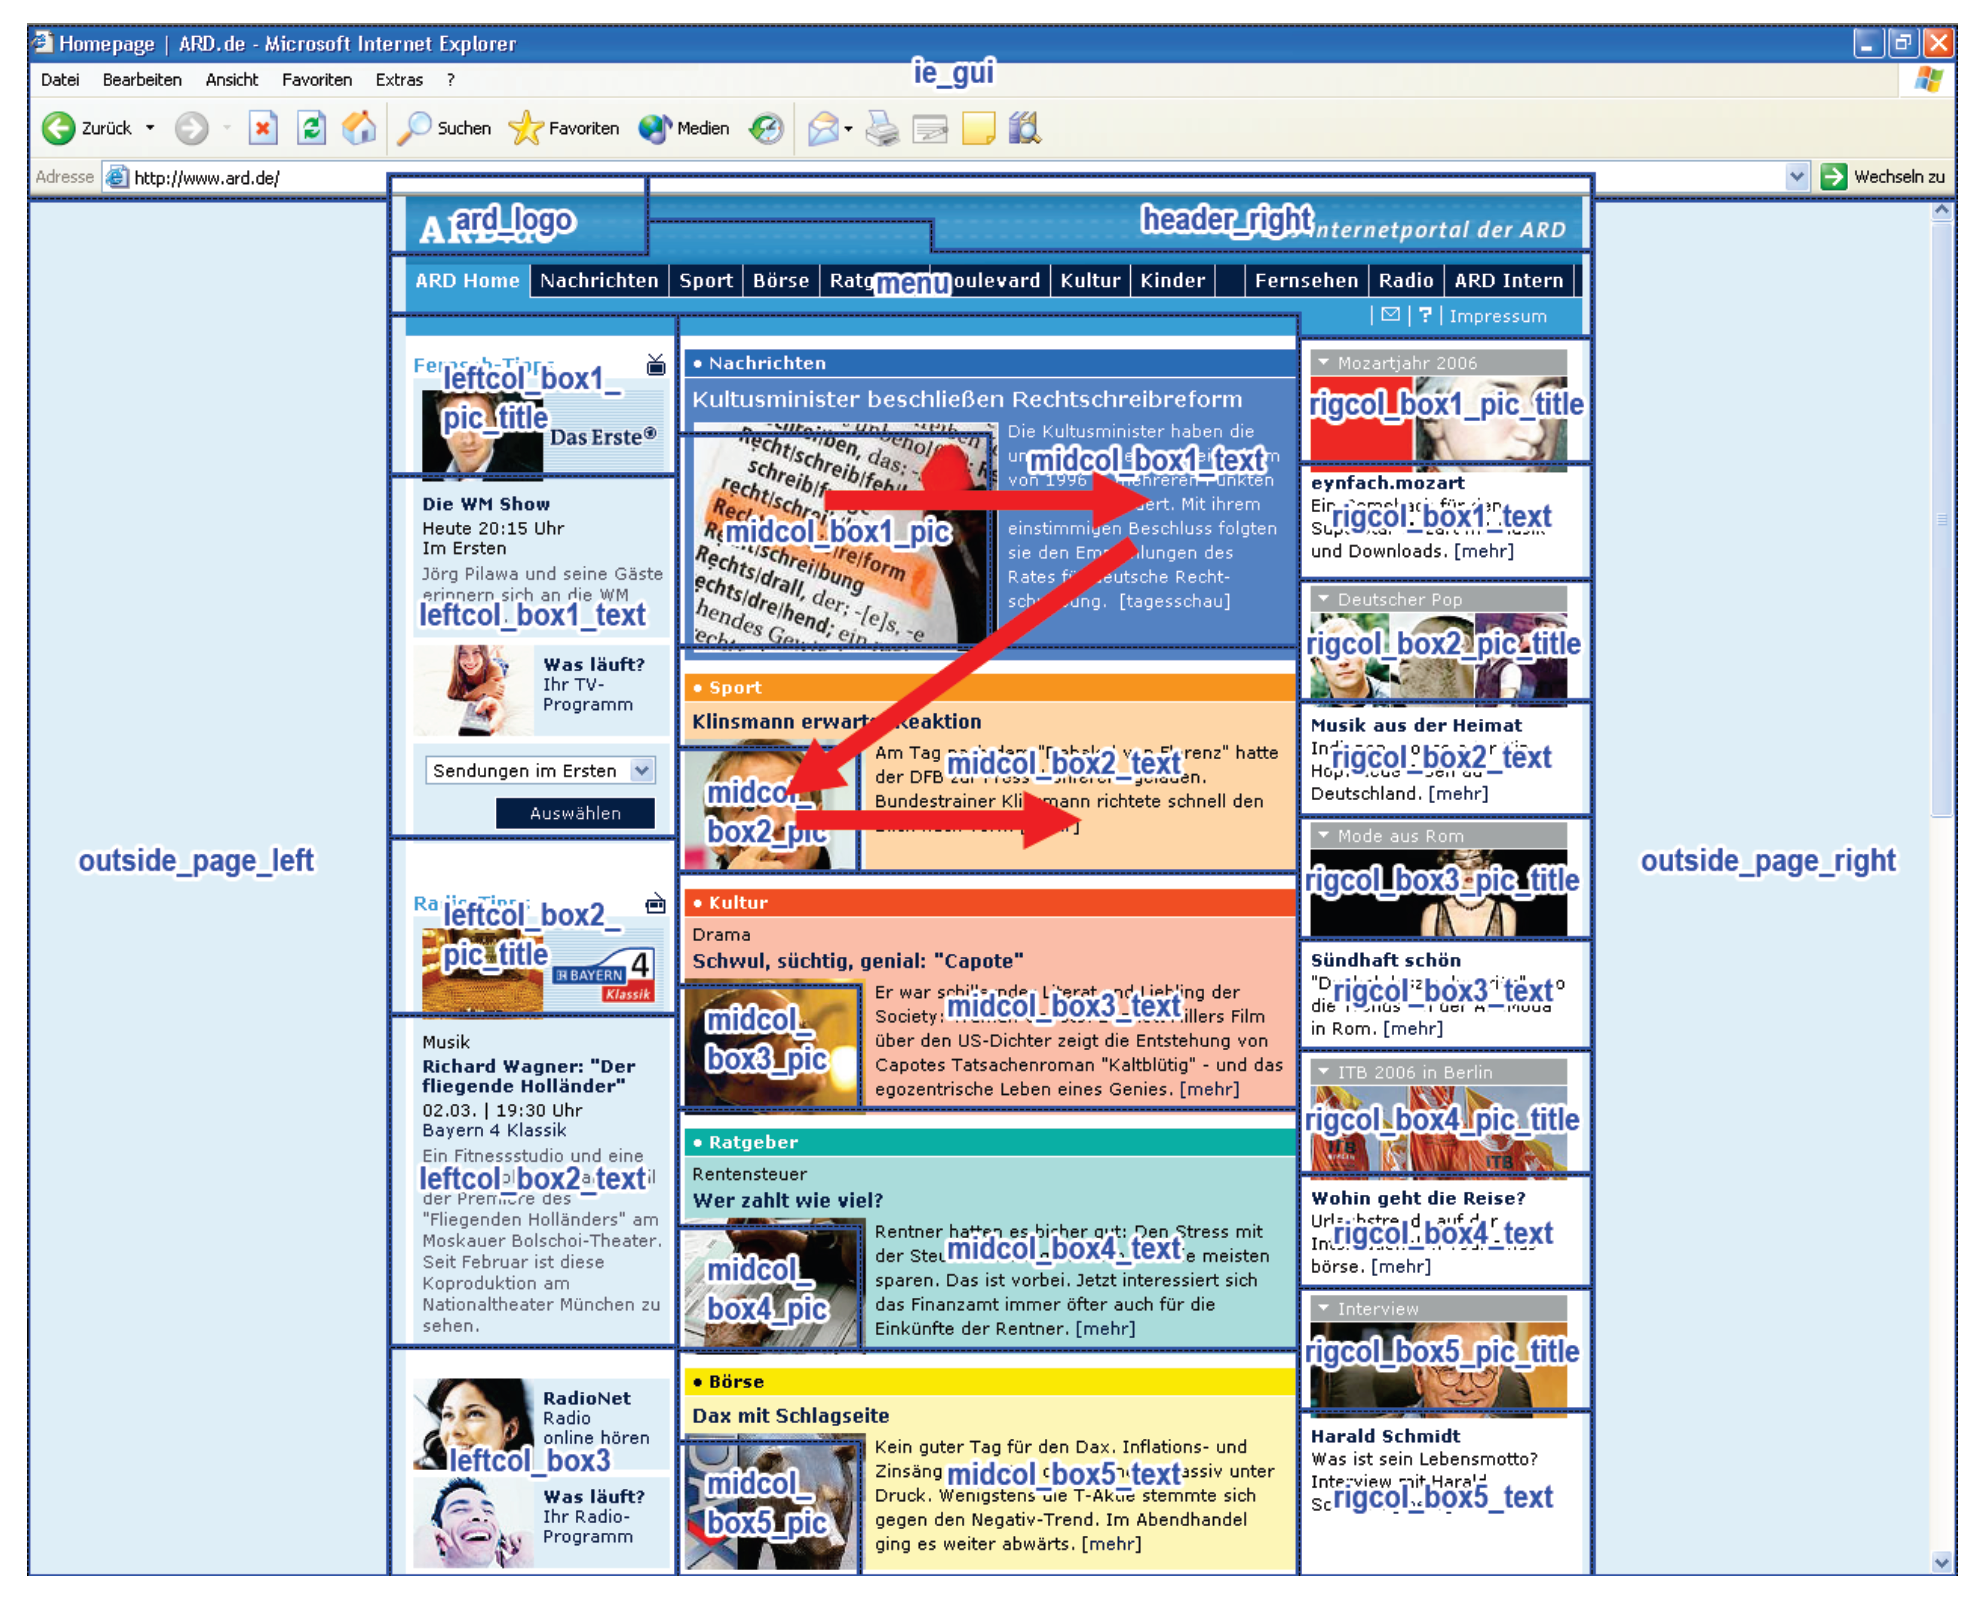
Task: Select the Nachrichten navigation tab
Action: tap(598, 281)
